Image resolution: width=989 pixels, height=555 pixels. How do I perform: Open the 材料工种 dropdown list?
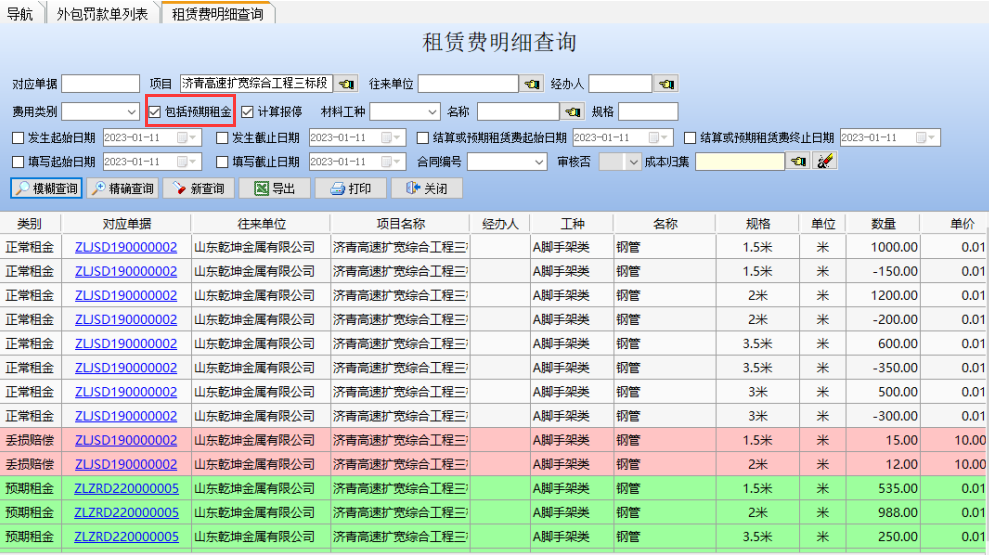tap(433, 112)
